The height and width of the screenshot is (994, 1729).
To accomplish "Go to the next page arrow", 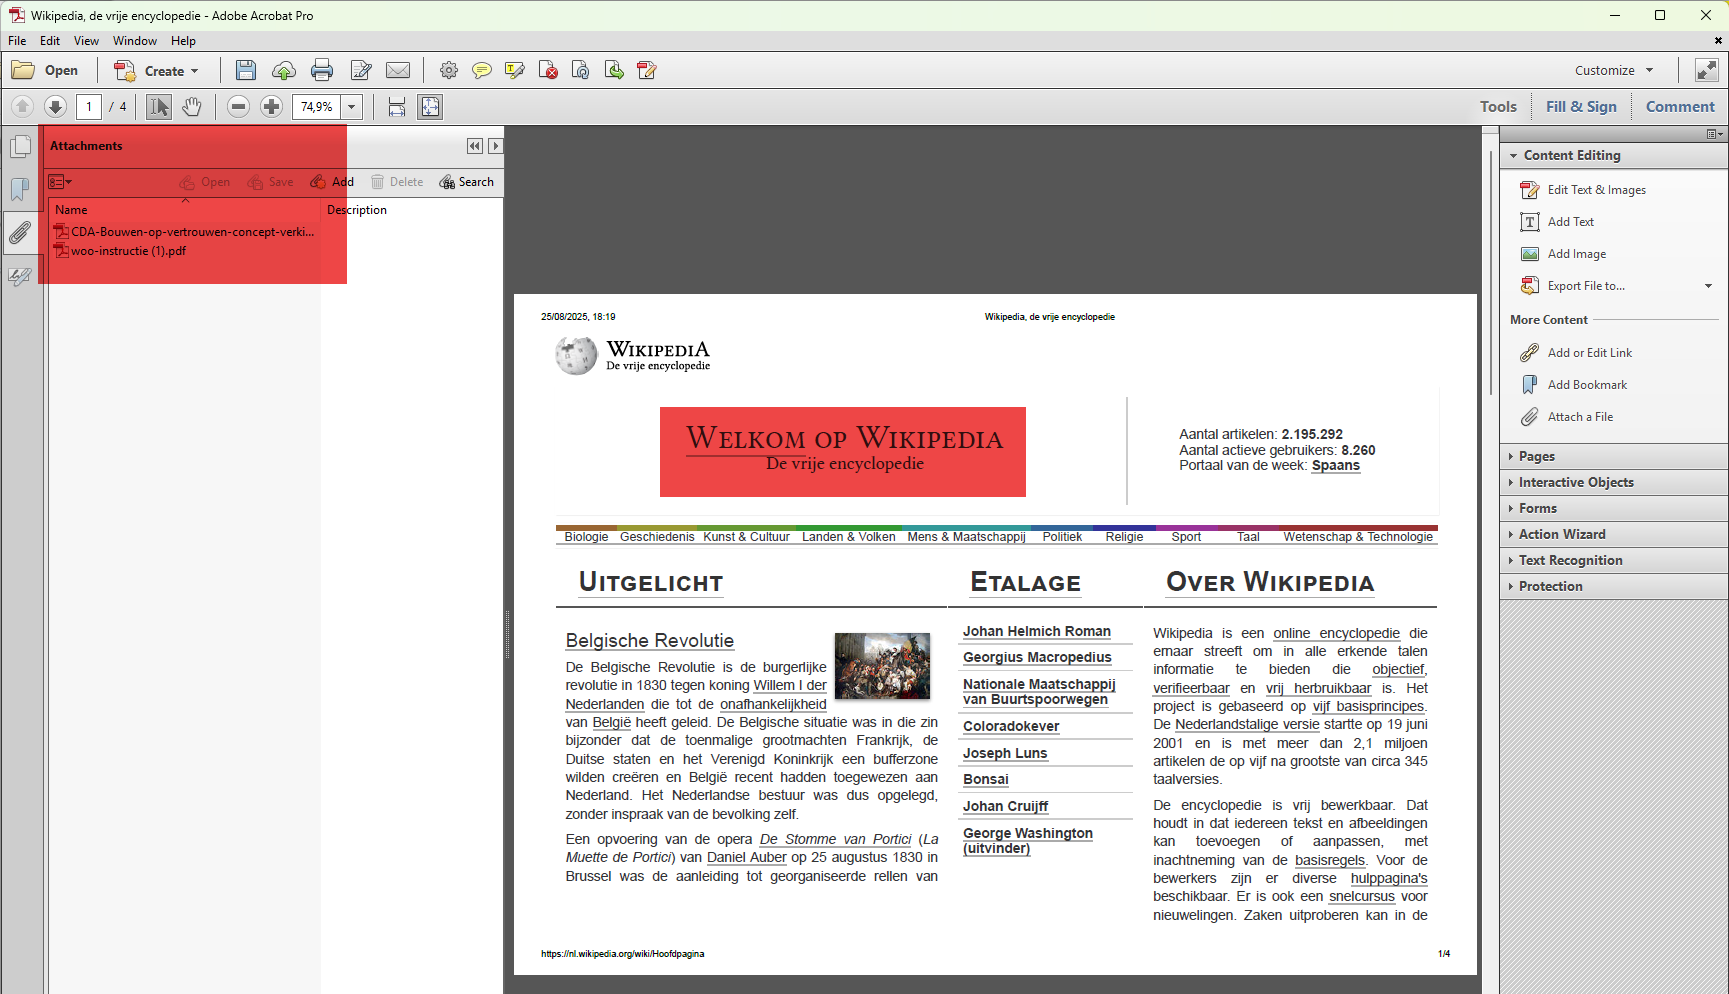I will (55, 107).
